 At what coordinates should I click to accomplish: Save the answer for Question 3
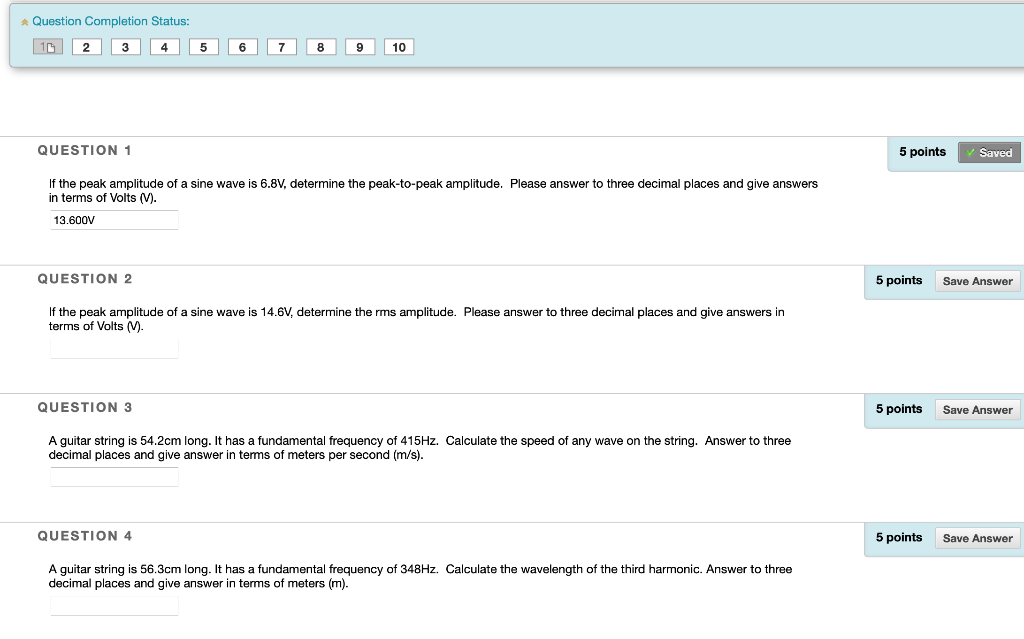977,410
